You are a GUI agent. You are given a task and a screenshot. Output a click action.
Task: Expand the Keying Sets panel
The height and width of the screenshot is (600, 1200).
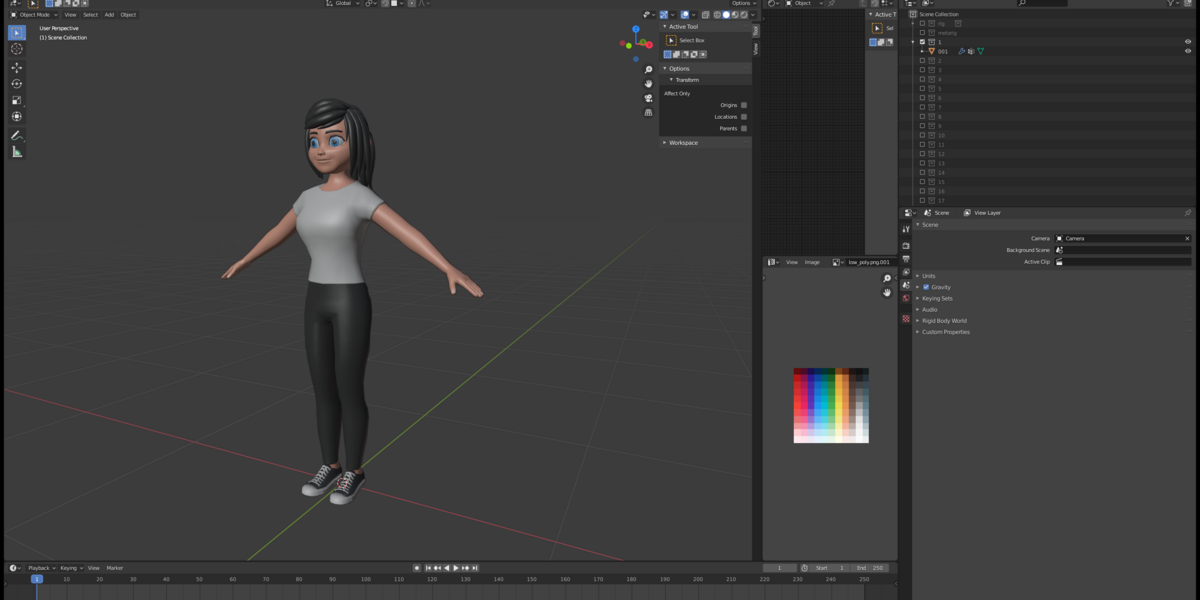937,298
